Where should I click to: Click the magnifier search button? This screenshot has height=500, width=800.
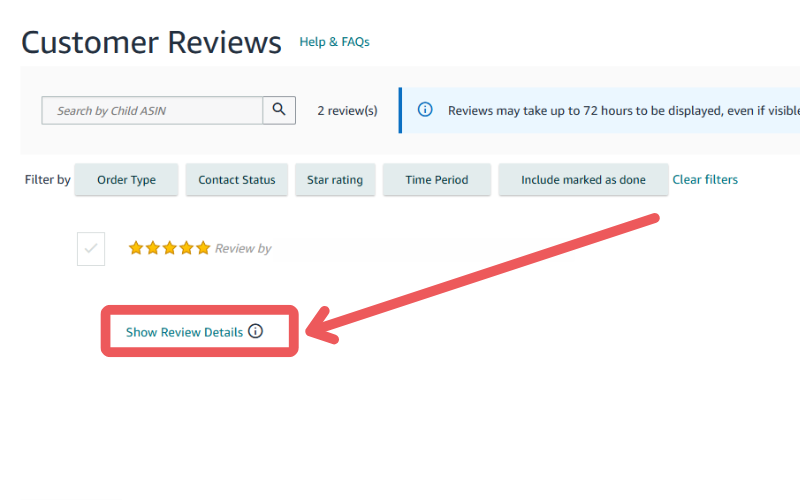pyautogui.click(x=279, y=110)
